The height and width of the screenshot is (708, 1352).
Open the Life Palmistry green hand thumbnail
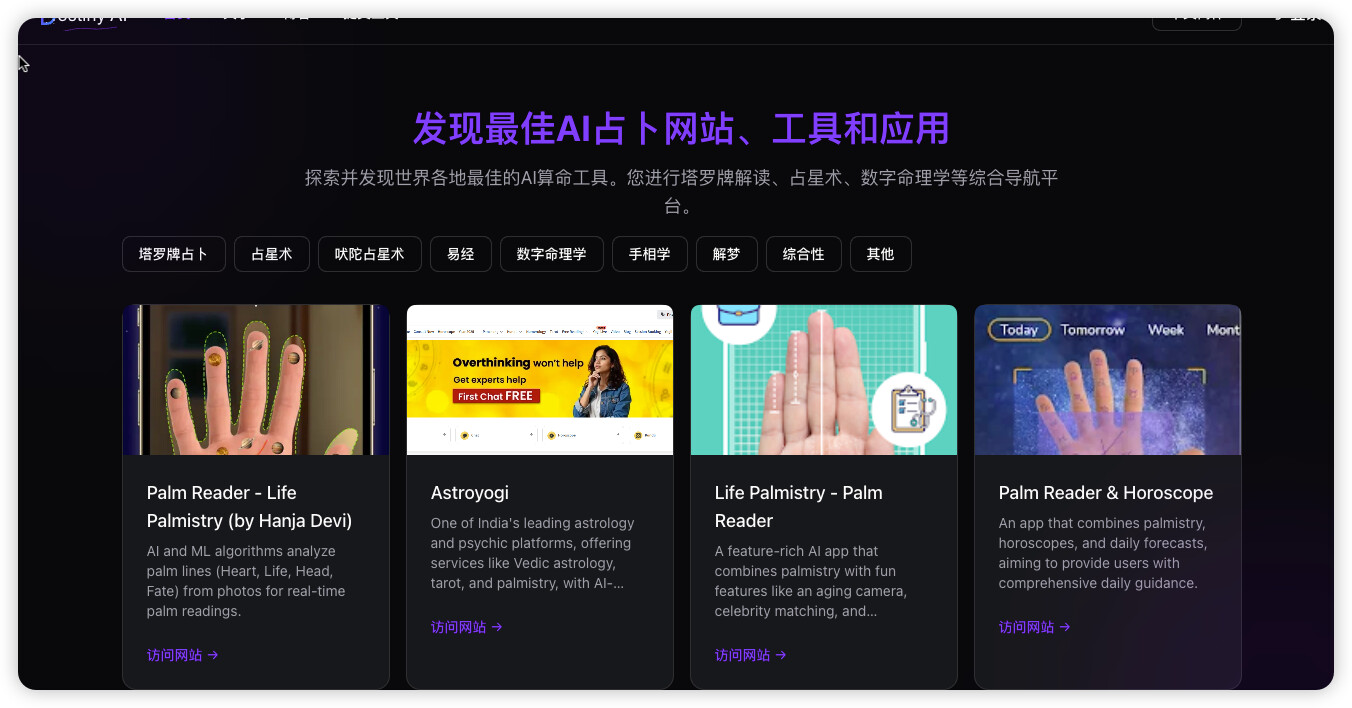point(824,380)
